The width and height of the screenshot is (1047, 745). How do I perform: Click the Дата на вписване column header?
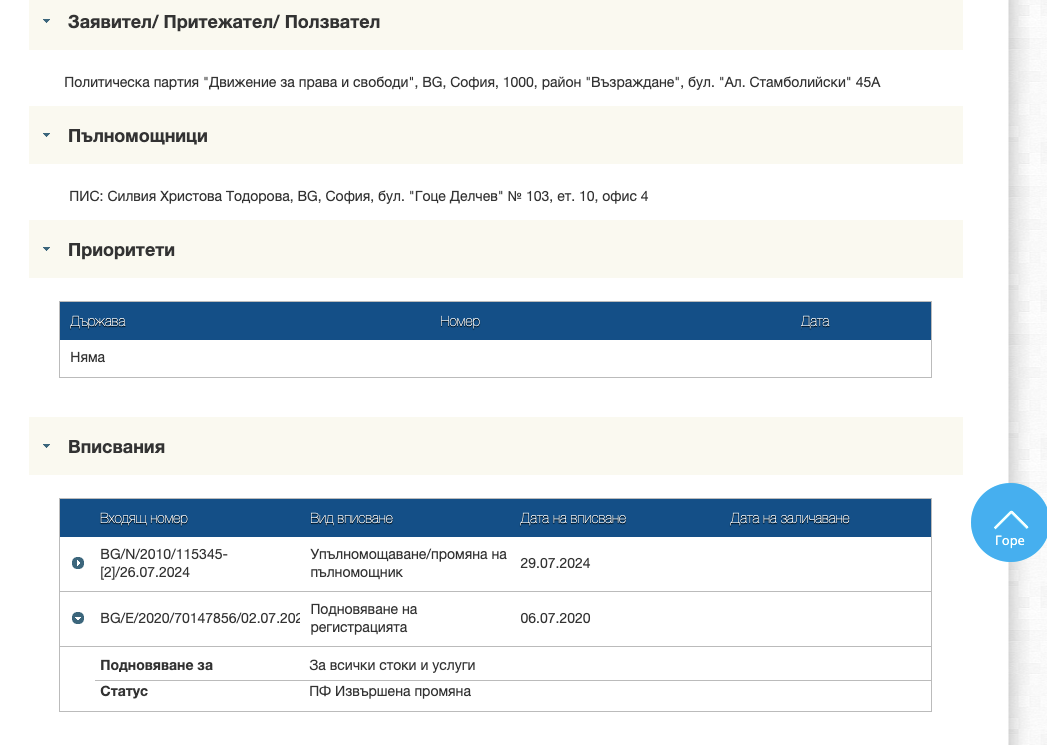(573, 519)
